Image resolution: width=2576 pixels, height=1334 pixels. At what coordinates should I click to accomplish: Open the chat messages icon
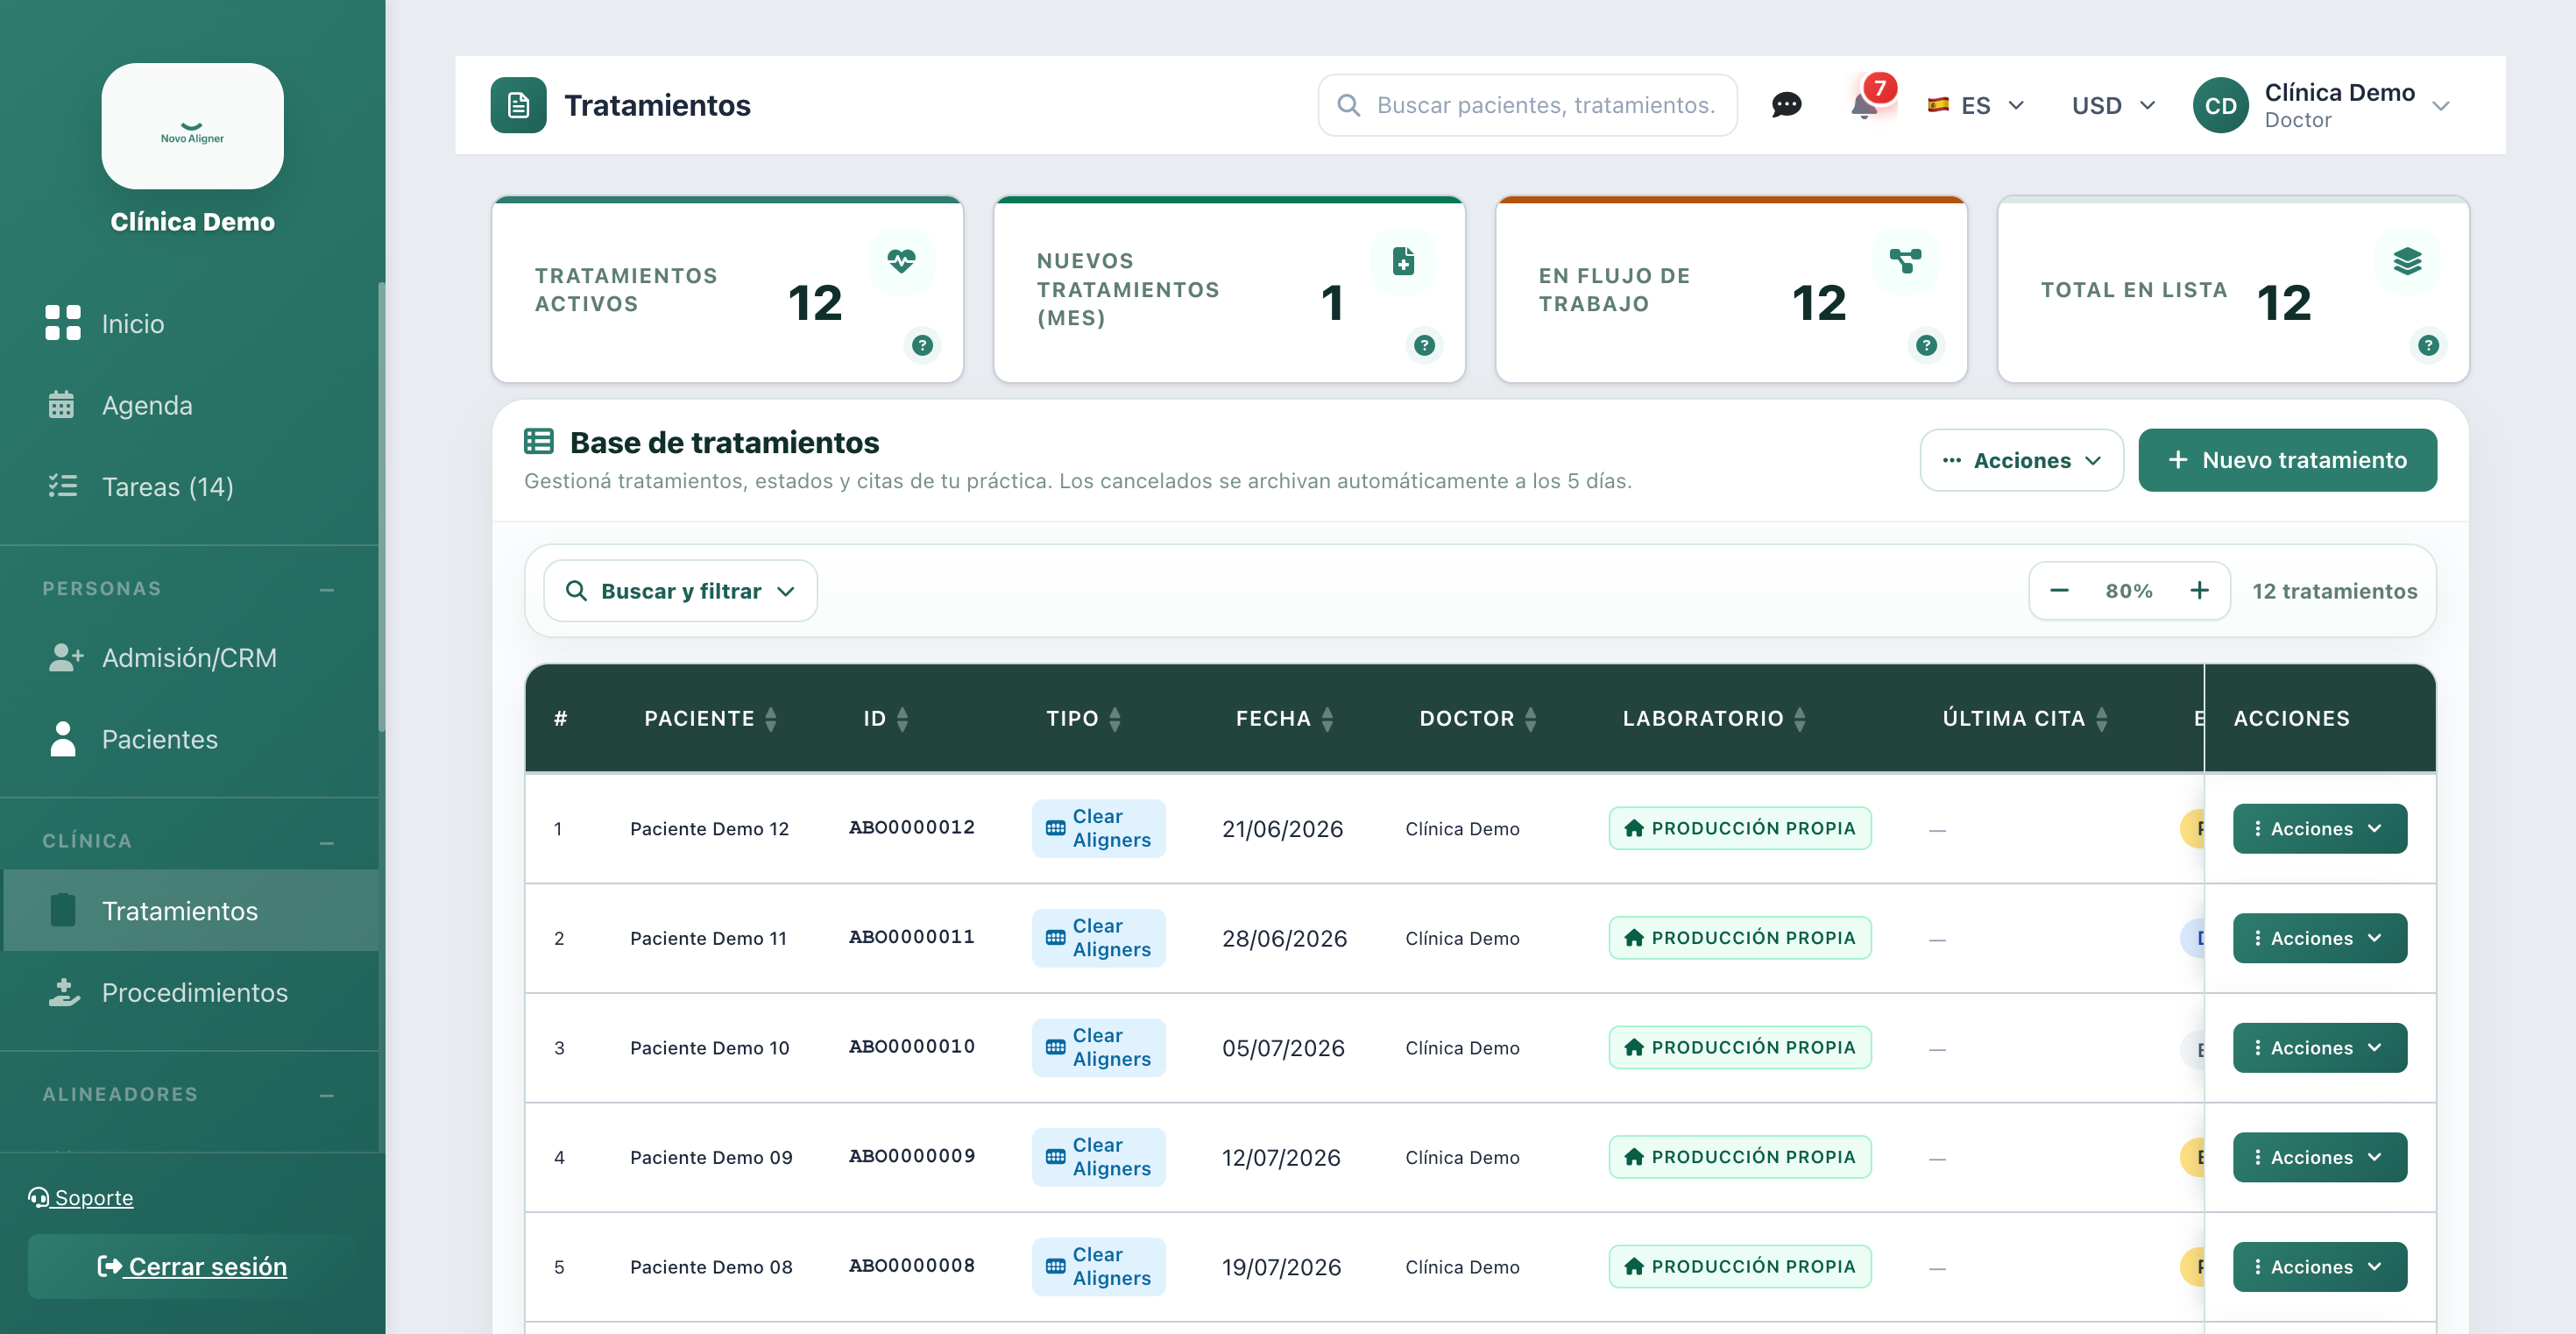pos(1786,105)
